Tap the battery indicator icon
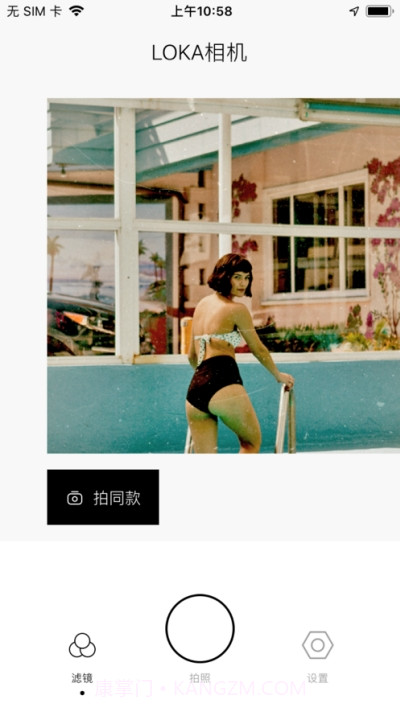Screen dimensions: 400x710 (x=380, y=11)
